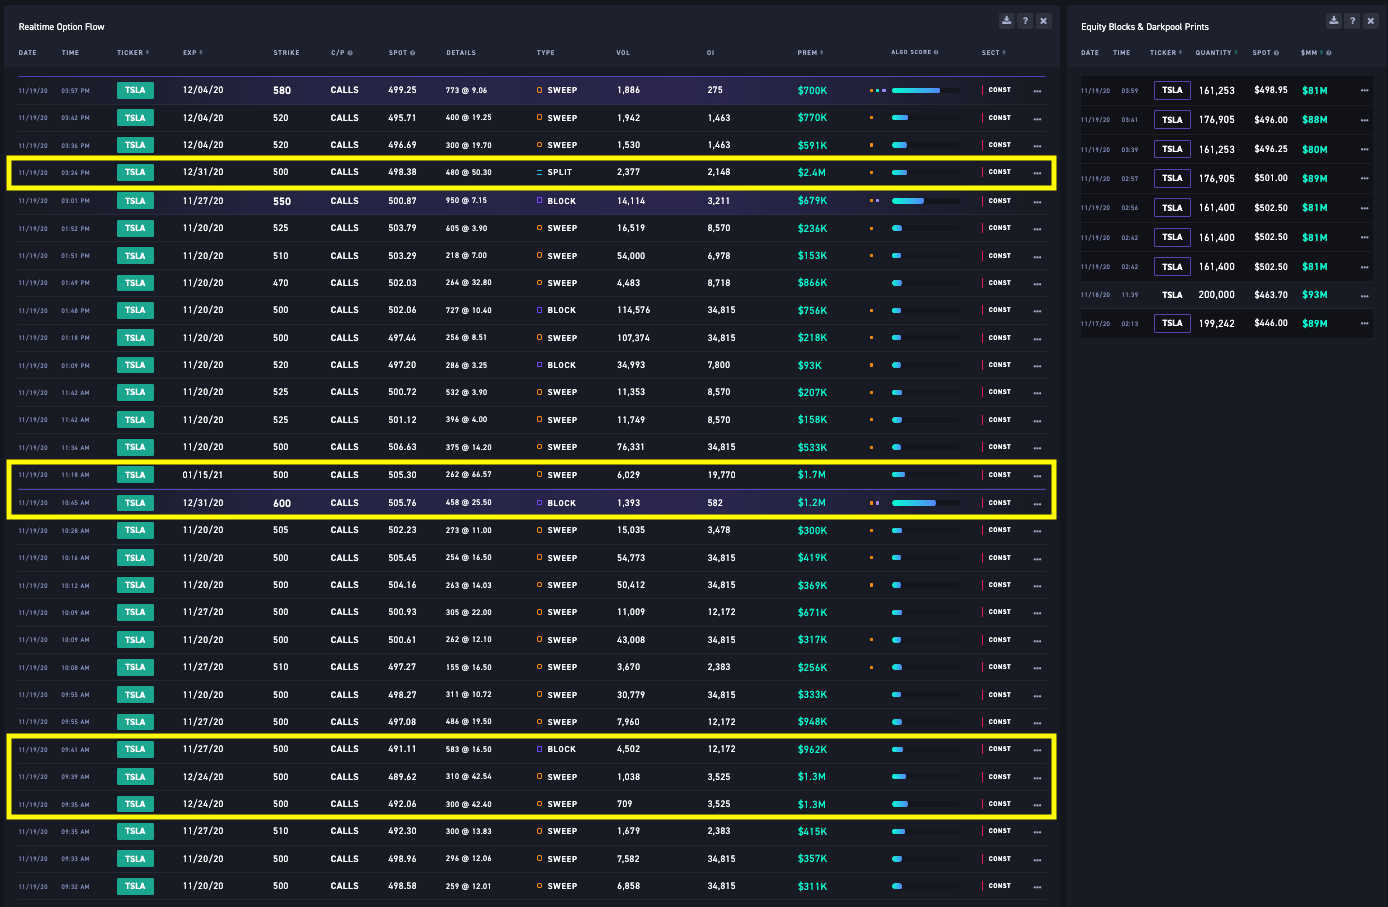The height and width of the screenshot is (907, 1388).
Task: Click the $1.2M premium value
Action: (x=812, y=503)
